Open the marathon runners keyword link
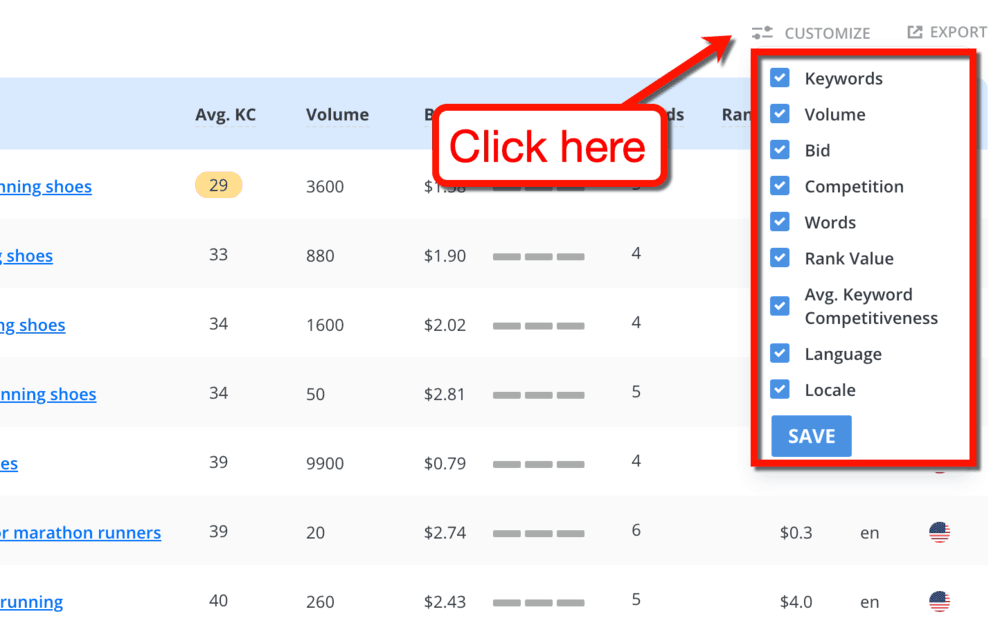Image resolution: width=1000 pixels, height=623 pixels. [80, 533]
